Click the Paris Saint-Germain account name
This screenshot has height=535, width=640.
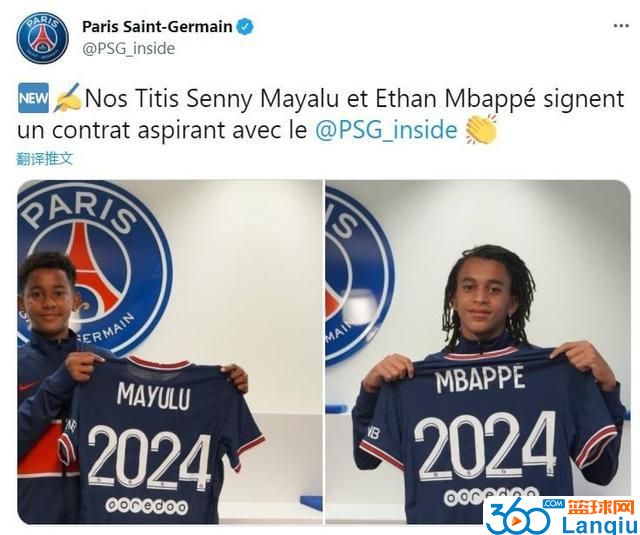pyautogui.click(x=157, y=27)
